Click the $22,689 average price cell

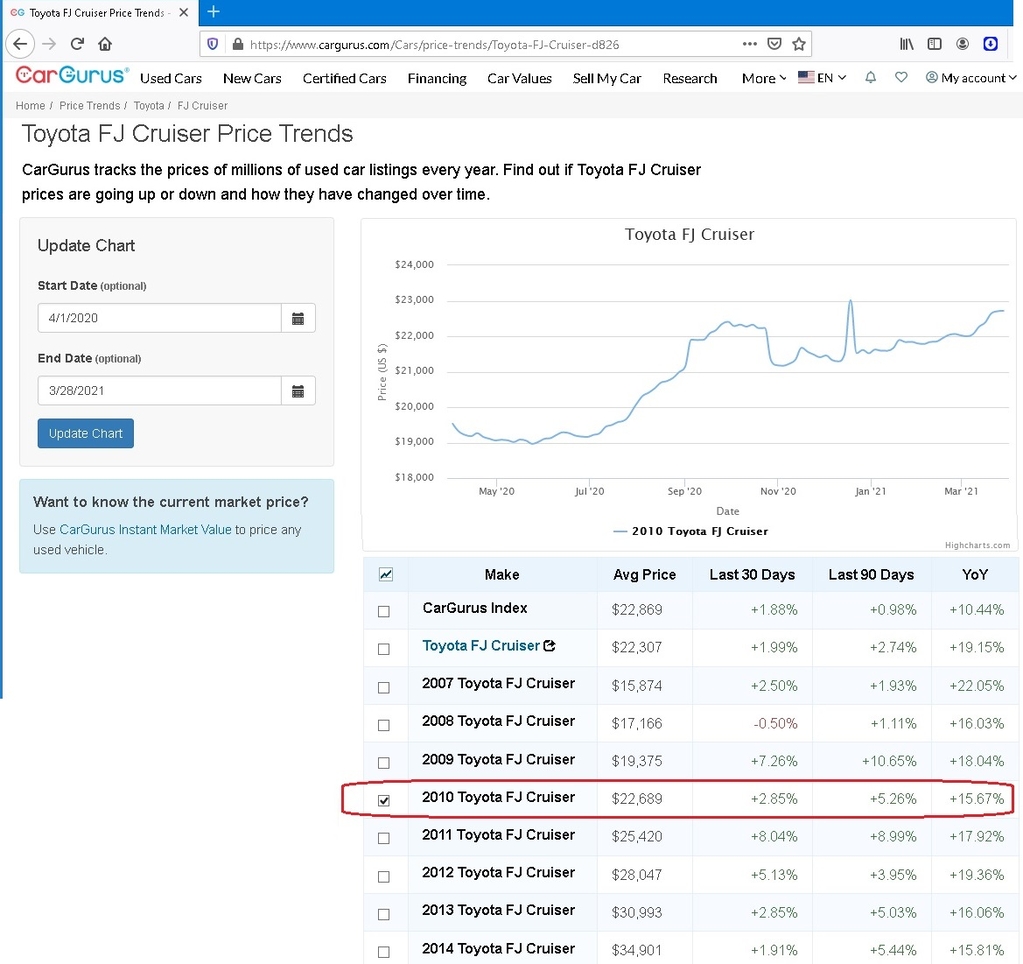[637, 799]
